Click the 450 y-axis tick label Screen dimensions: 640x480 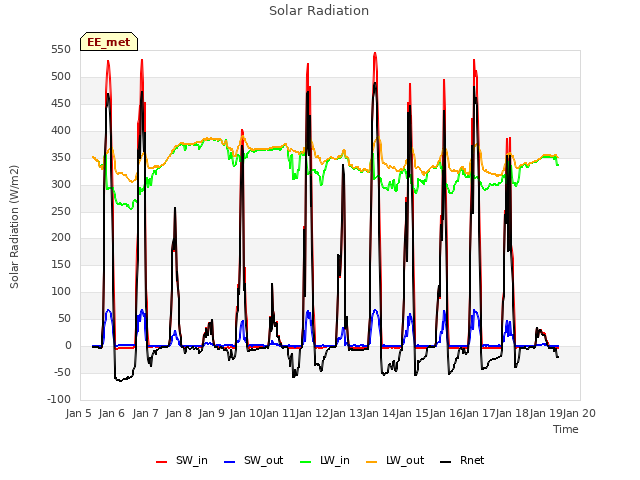coord(61,104)
